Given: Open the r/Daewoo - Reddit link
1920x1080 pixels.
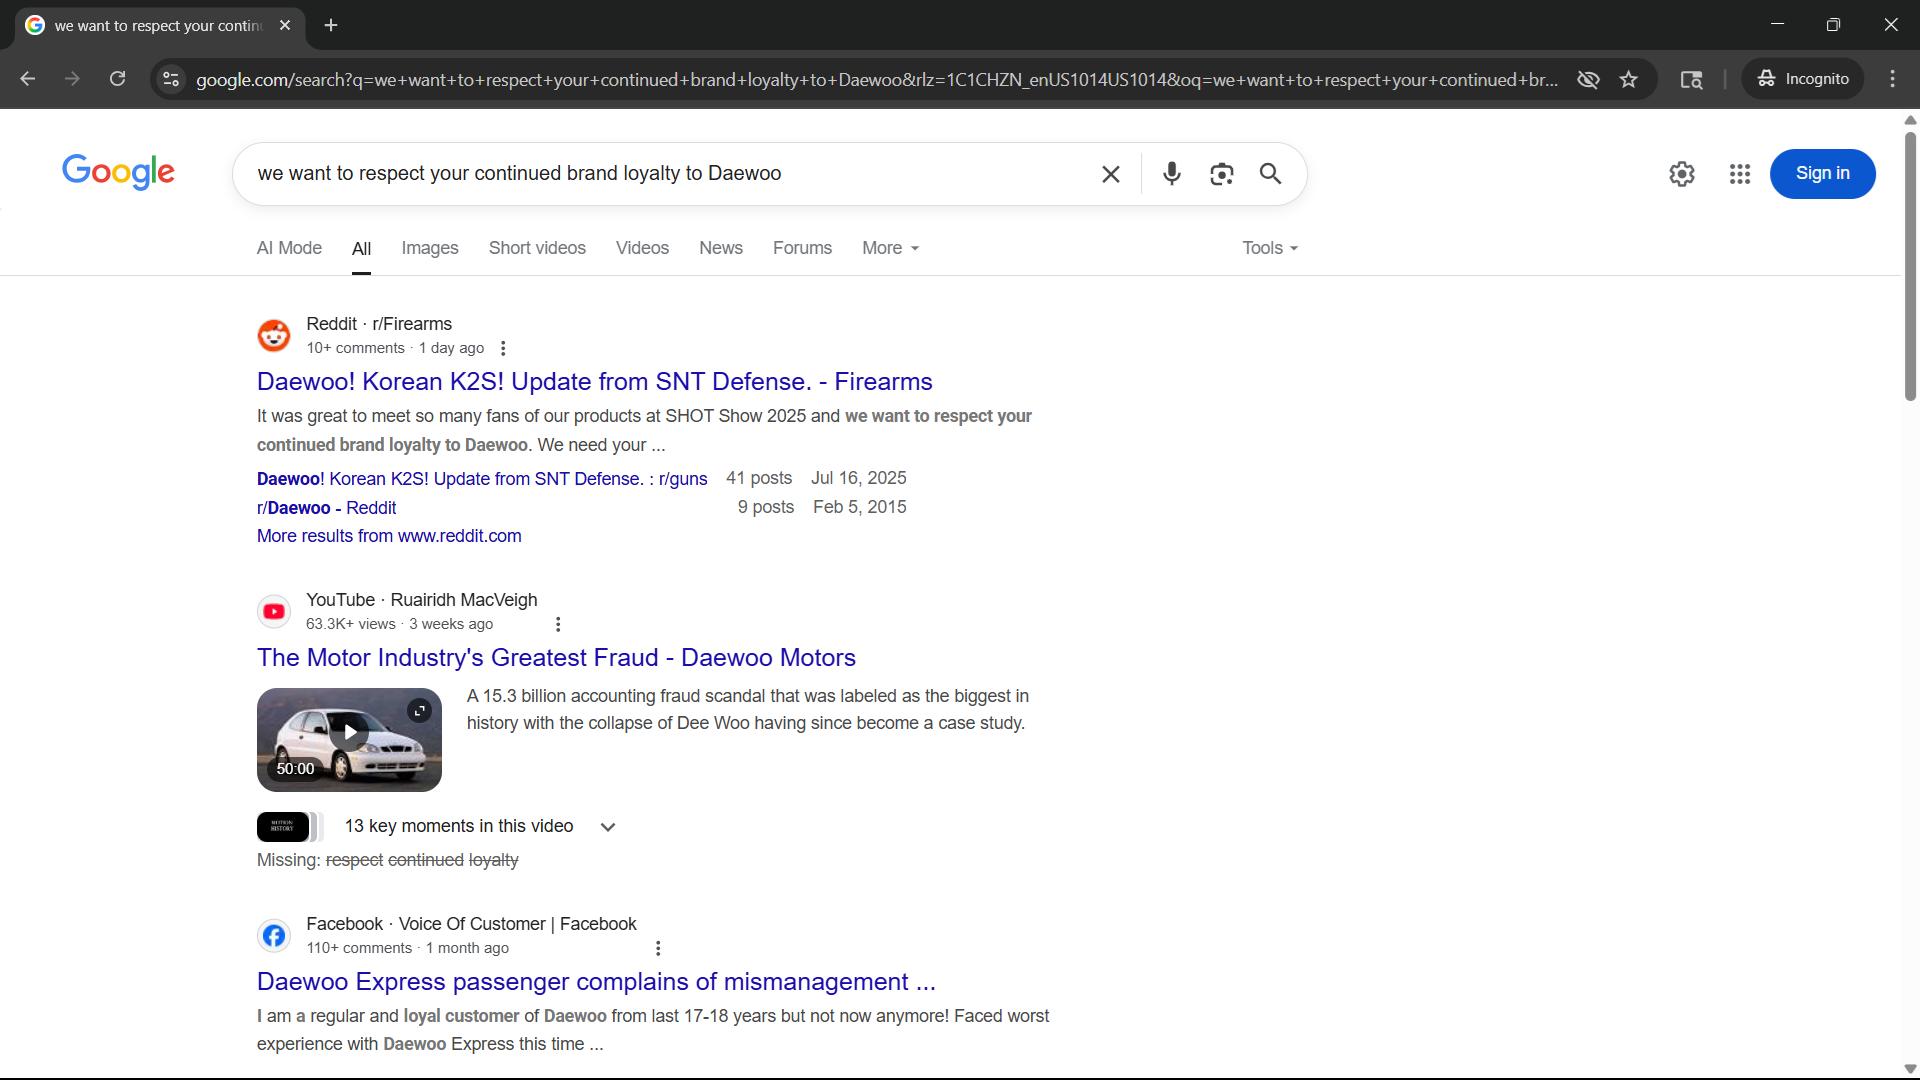Looking at the screenshot, I should click(x=326, y=508).
